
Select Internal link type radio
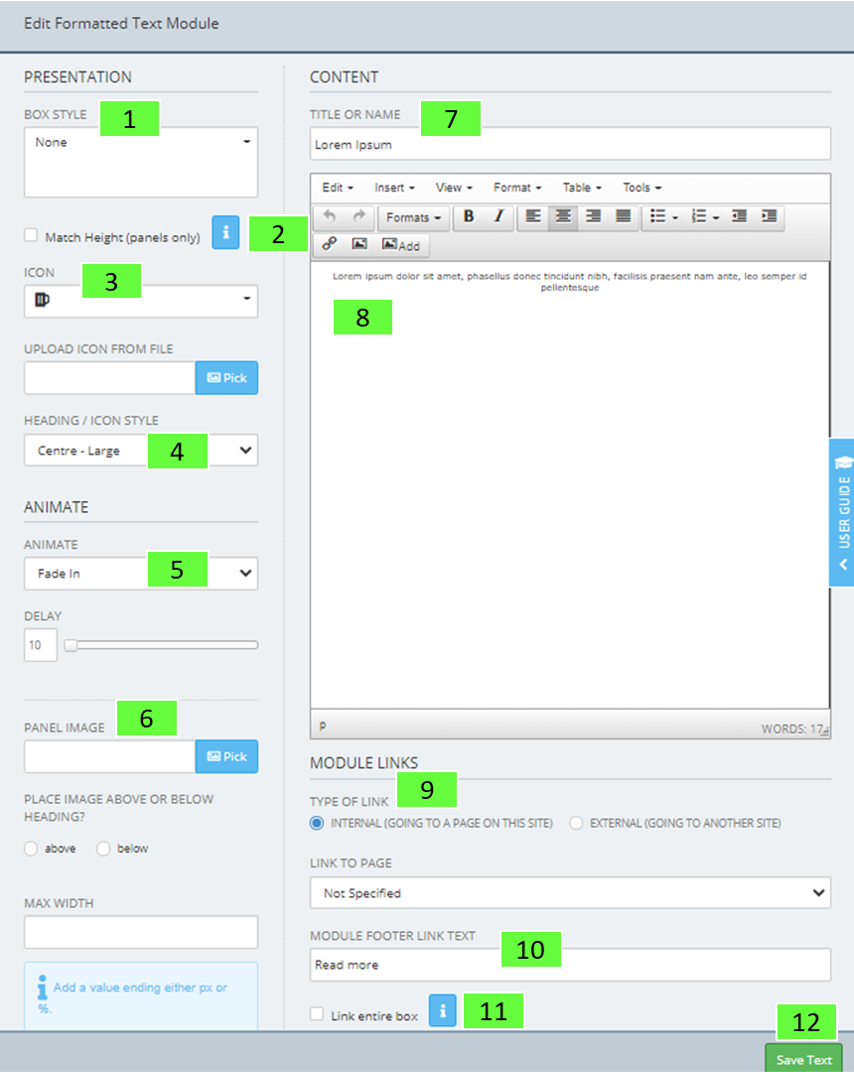point(317,822)
